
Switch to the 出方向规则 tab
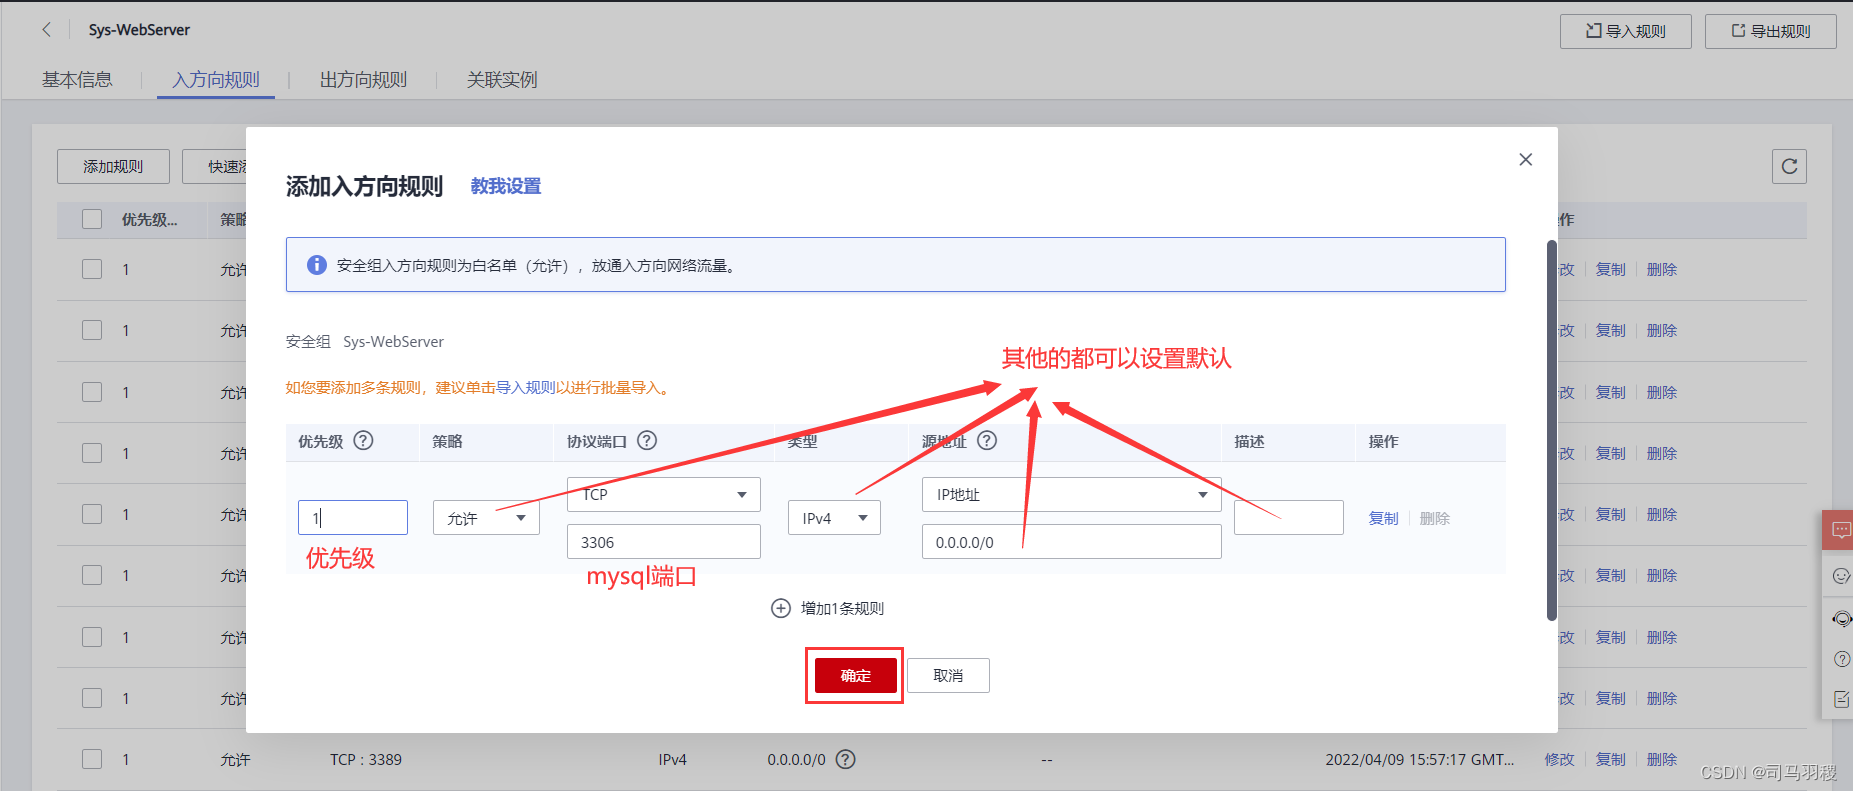pyautogui.click(x=363, y=79)
